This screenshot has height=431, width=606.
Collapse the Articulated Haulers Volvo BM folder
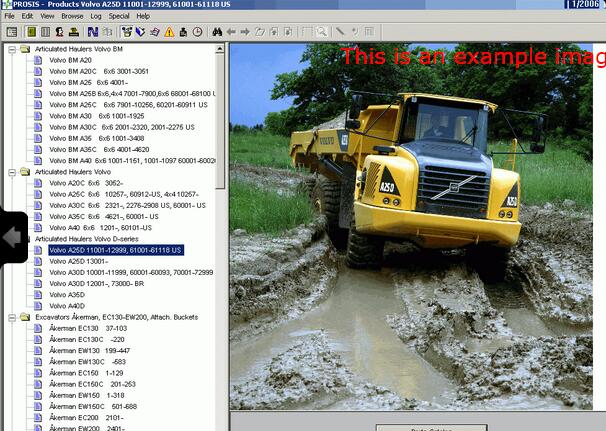pyautogui.click(x=12, y=49)
